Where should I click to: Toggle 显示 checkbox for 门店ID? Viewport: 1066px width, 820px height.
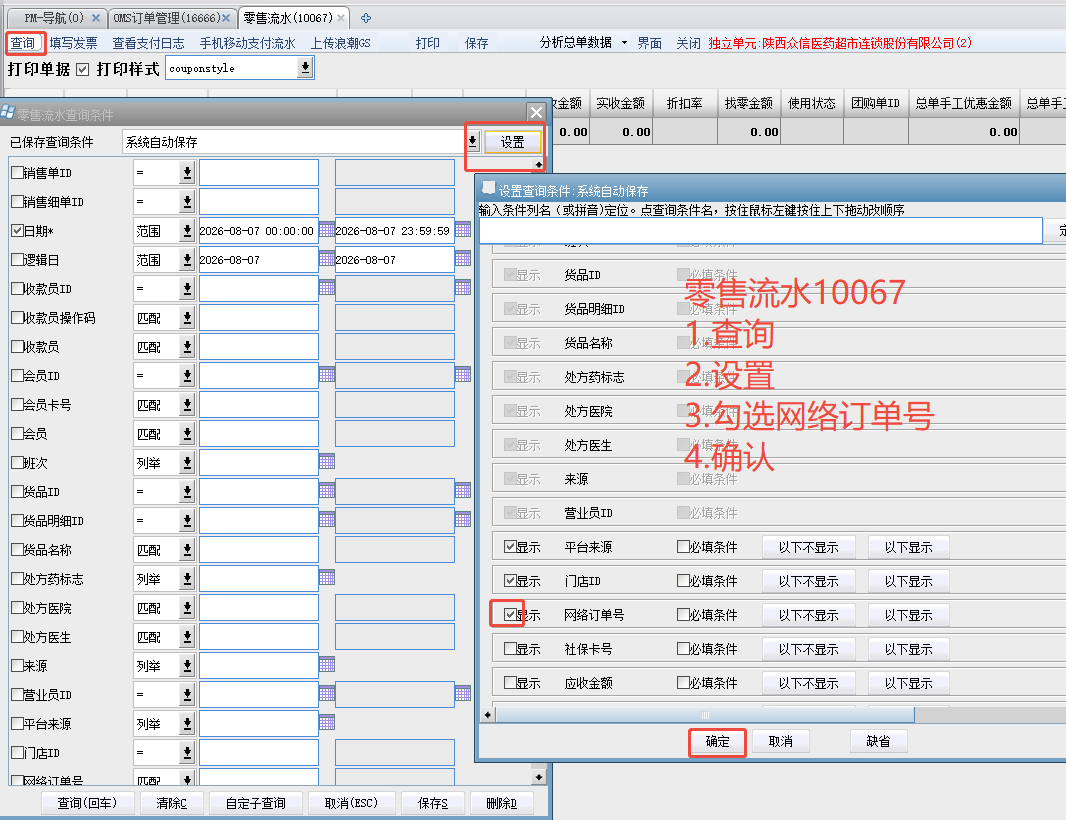point(510,581)
